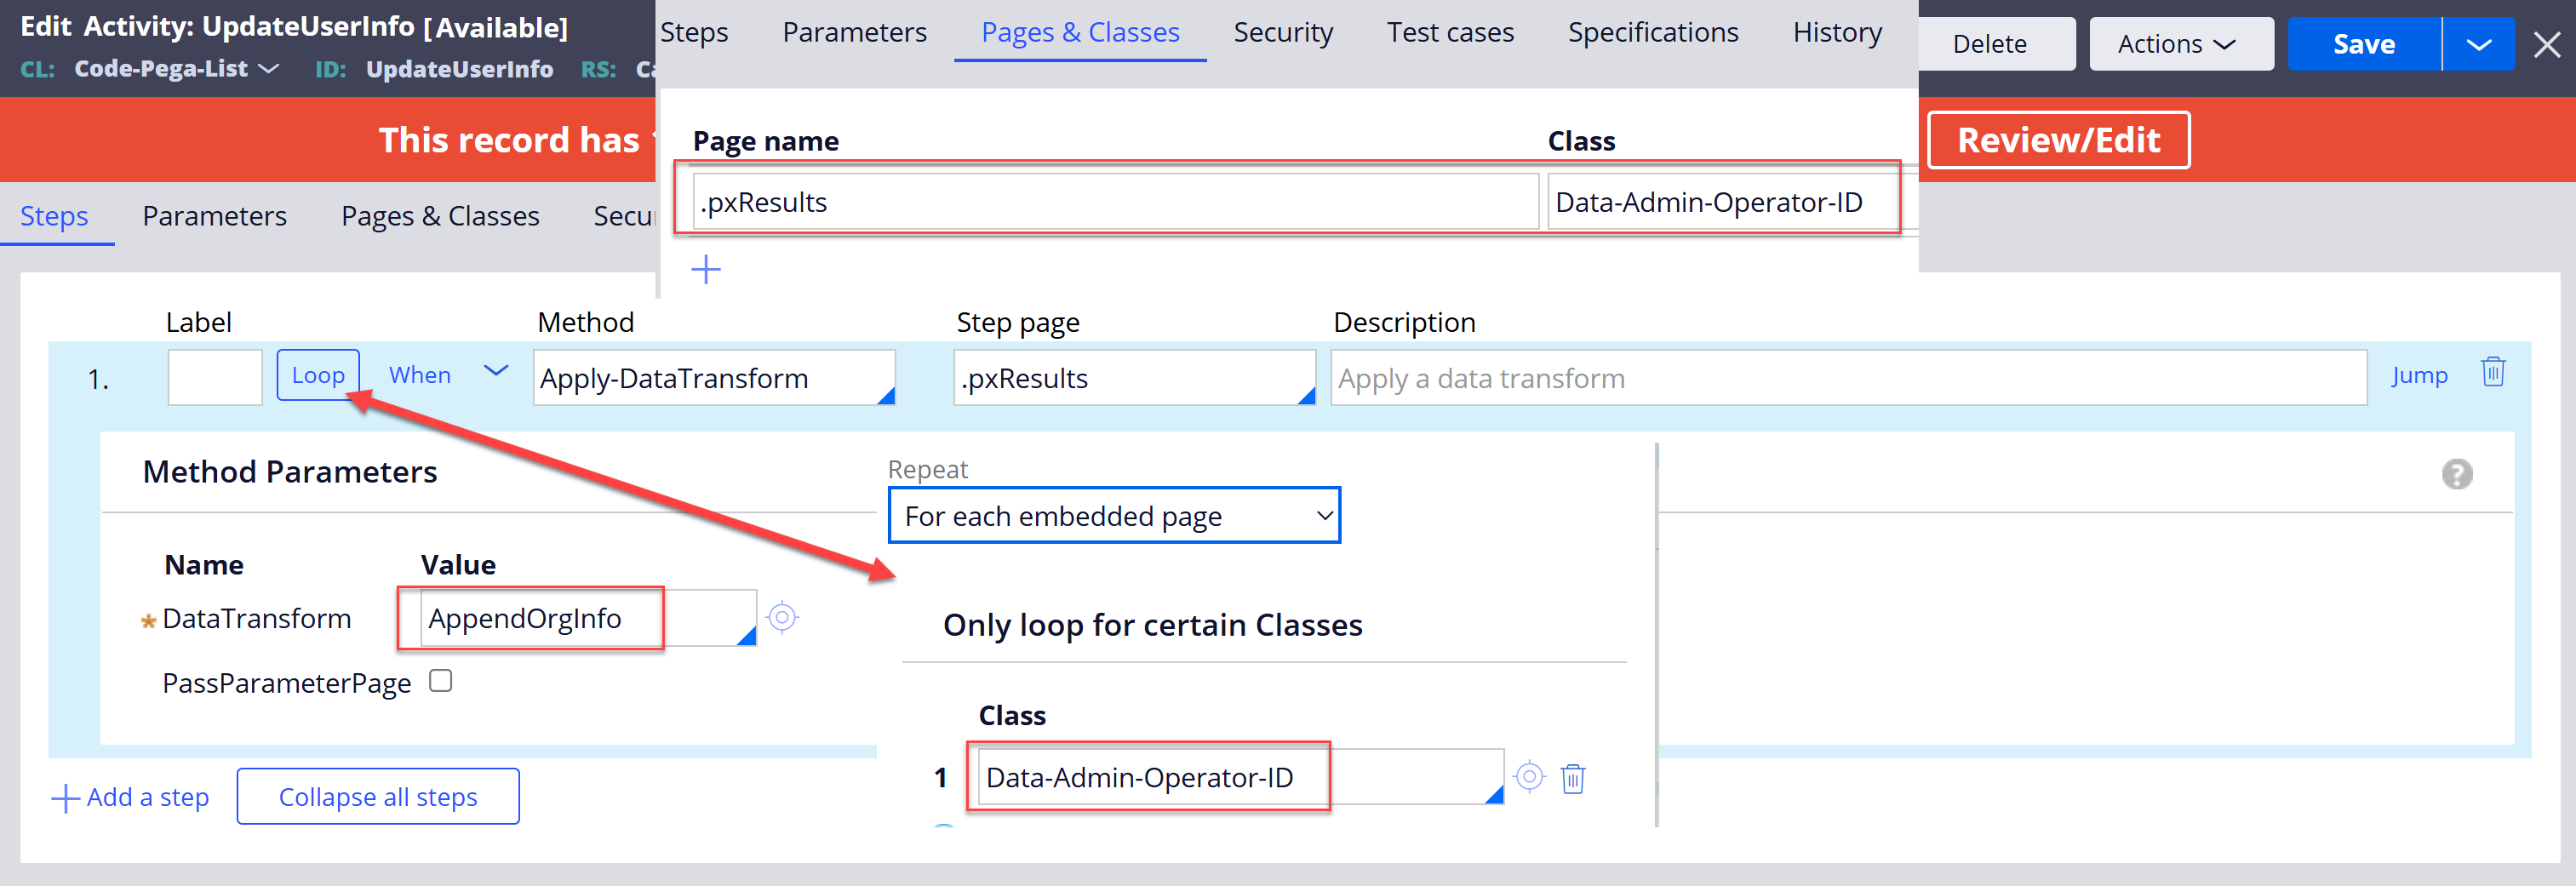Switch to the Security tab
Viewport: 2576px width, 886px height.
[x=1282, y=33]
